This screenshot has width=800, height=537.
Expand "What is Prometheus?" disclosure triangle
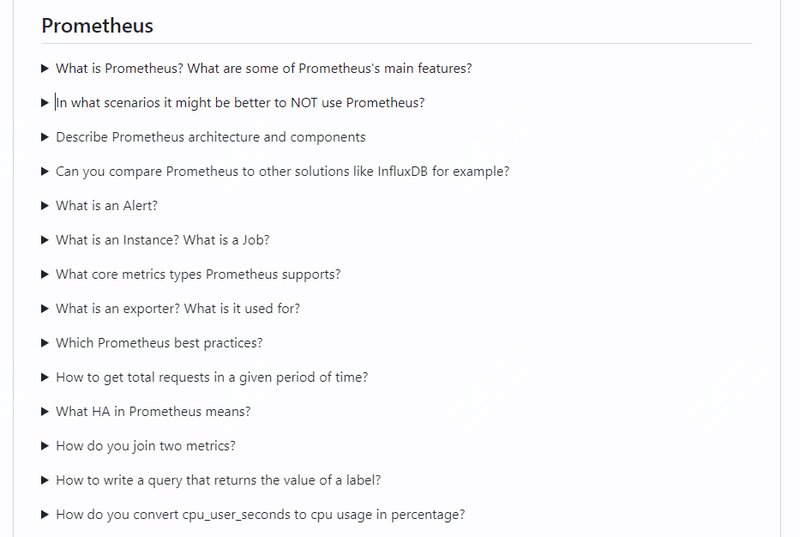45,68
